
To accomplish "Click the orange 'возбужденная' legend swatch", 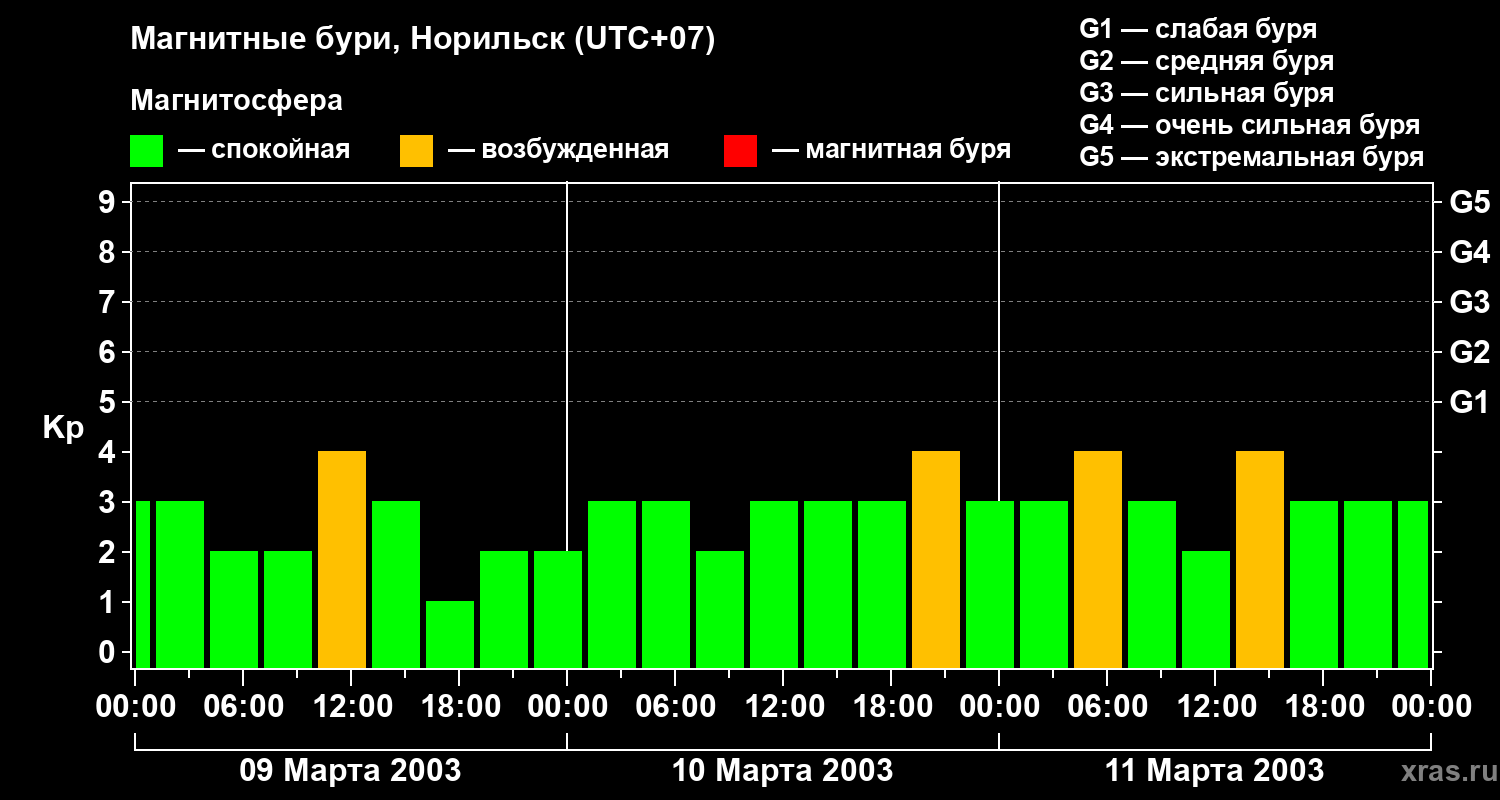I will [416, 150].
